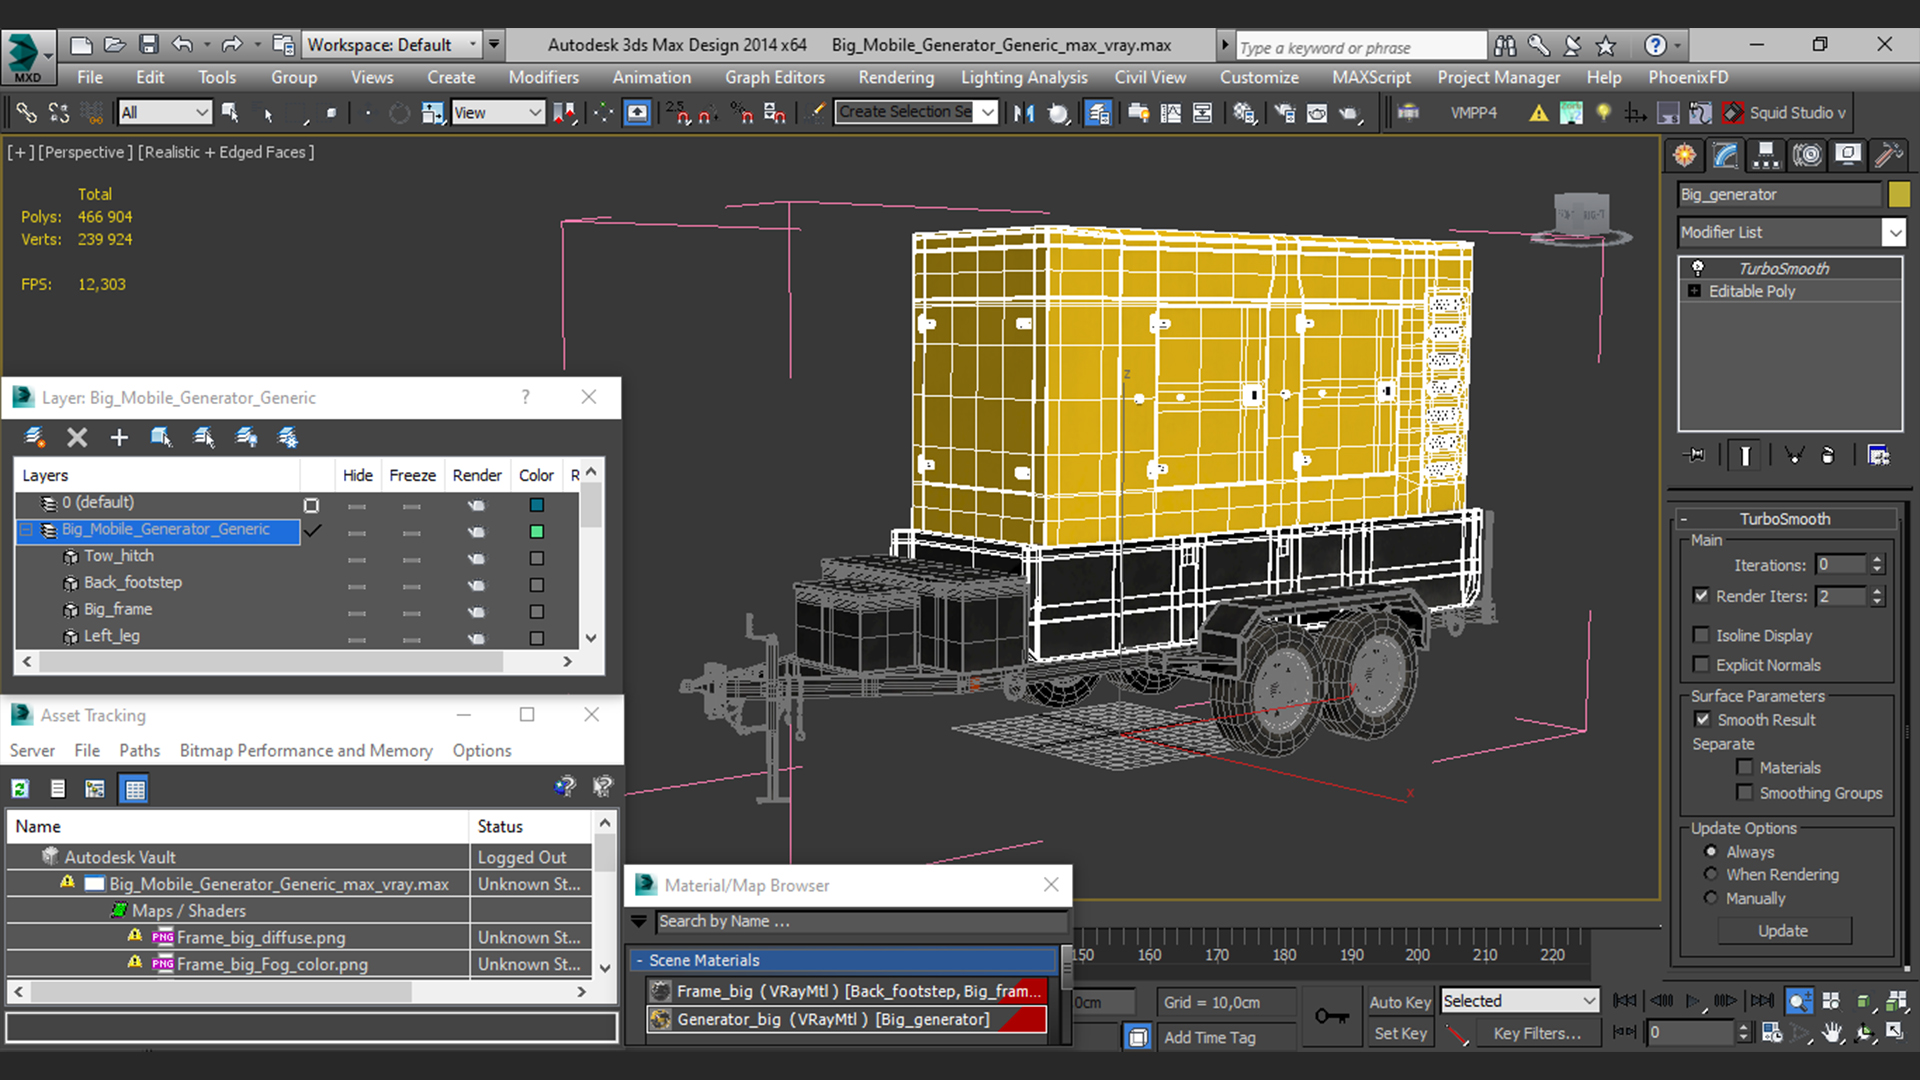Open the Hierarchy command panel tab
1920x1080 pixels.
[x=1766, y=155]
